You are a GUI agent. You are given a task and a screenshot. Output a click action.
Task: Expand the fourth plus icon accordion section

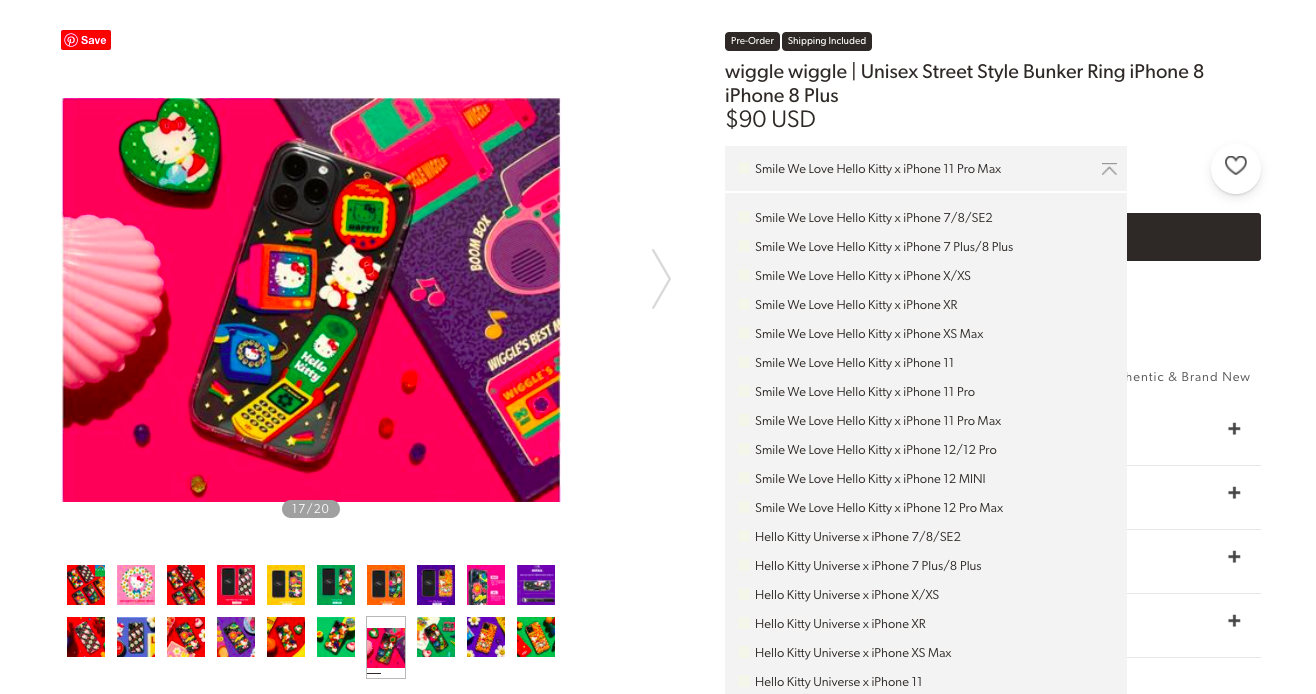(x=1234, y=621)
